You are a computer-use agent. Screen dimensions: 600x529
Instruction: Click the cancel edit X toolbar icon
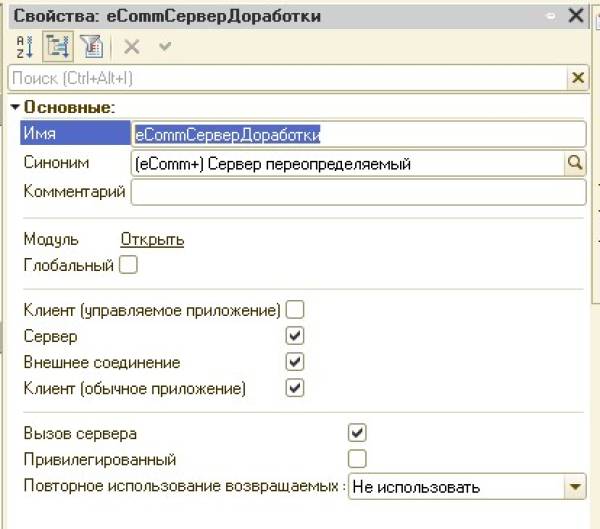(x=131, y=46)
